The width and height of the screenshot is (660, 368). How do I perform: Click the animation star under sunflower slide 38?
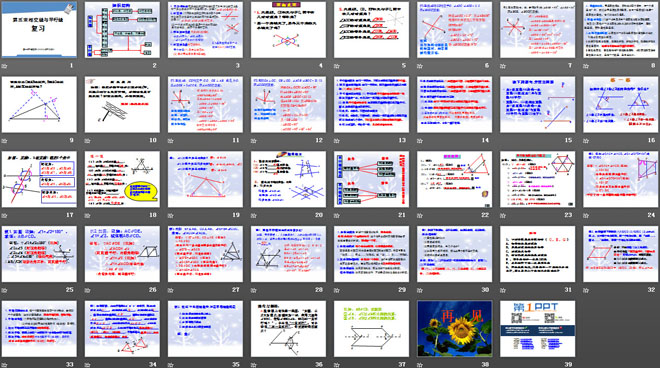pos(420,365)
